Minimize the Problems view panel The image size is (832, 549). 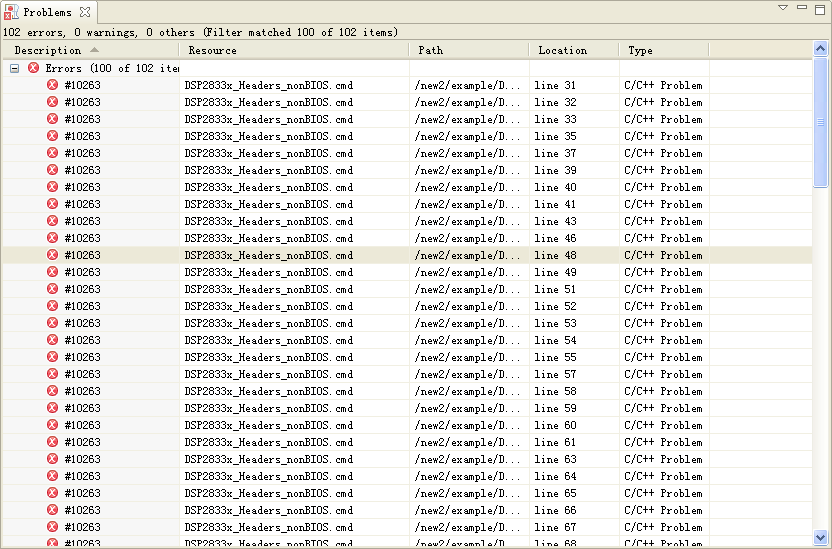(x=802, y=8)
